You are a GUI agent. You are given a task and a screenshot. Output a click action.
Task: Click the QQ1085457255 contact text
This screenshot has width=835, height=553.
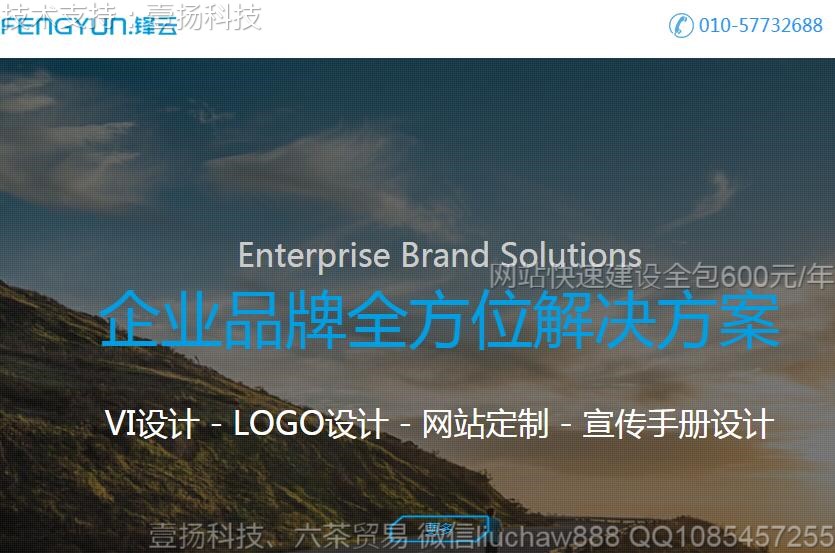(x=732, y=536)
